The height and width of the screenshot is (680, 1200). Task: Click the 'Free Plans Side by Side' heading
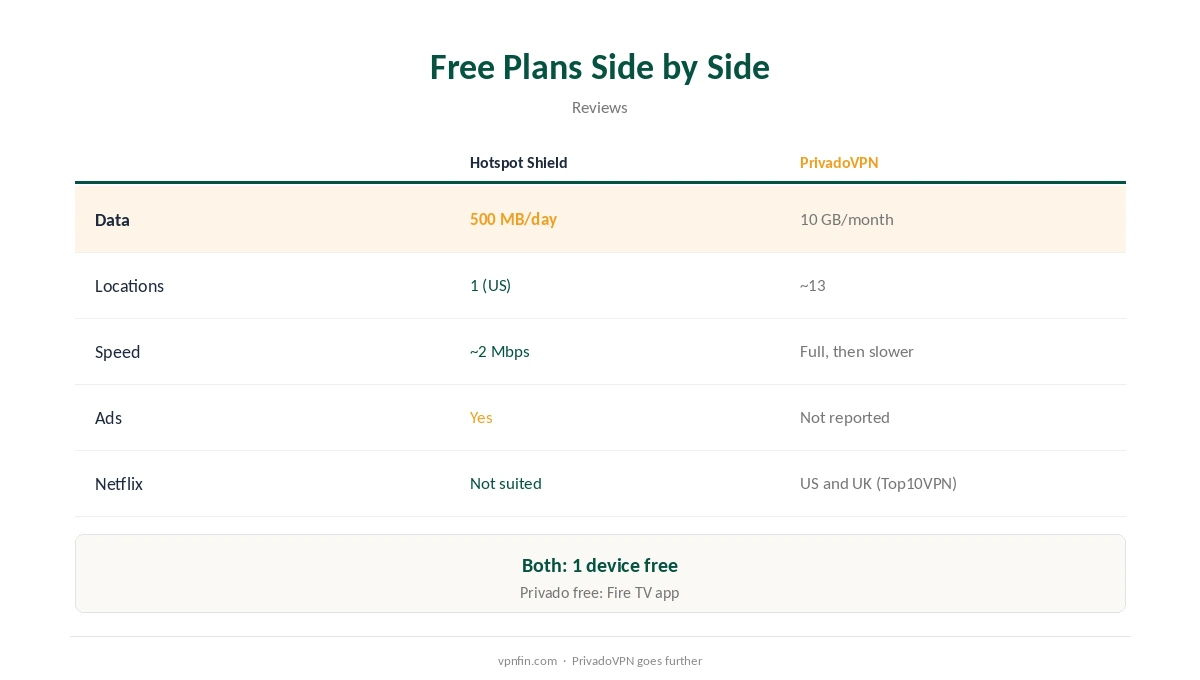(600, 67)
